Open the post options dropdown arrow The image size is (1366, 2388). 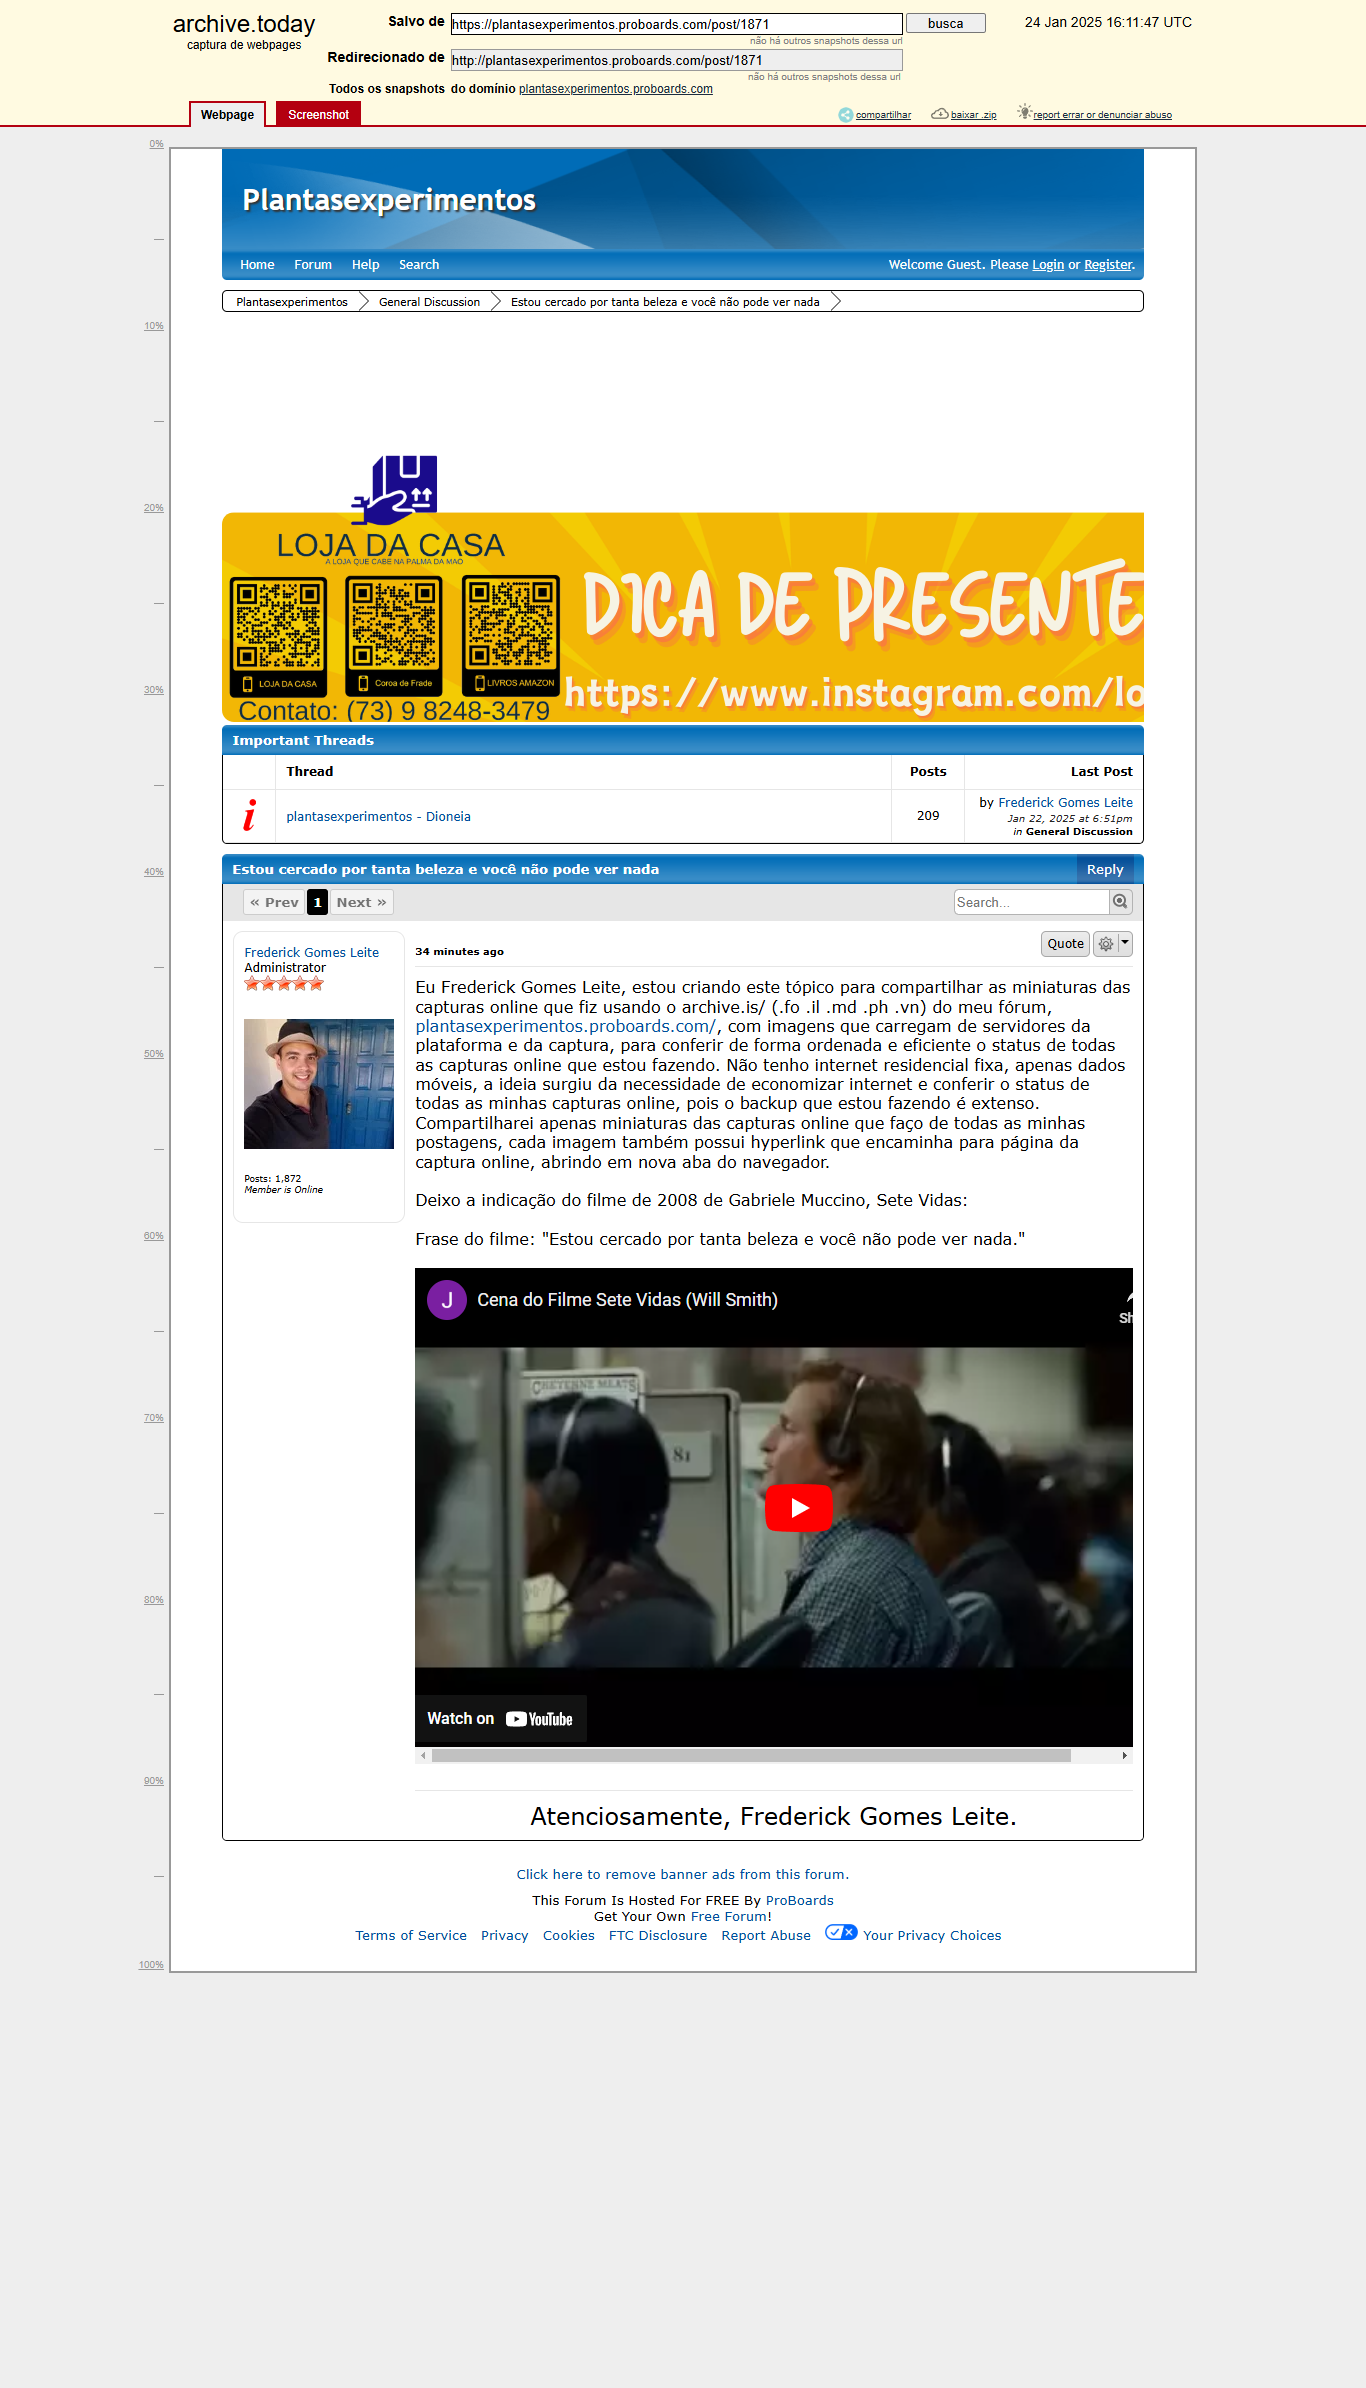coord(1125,944)
